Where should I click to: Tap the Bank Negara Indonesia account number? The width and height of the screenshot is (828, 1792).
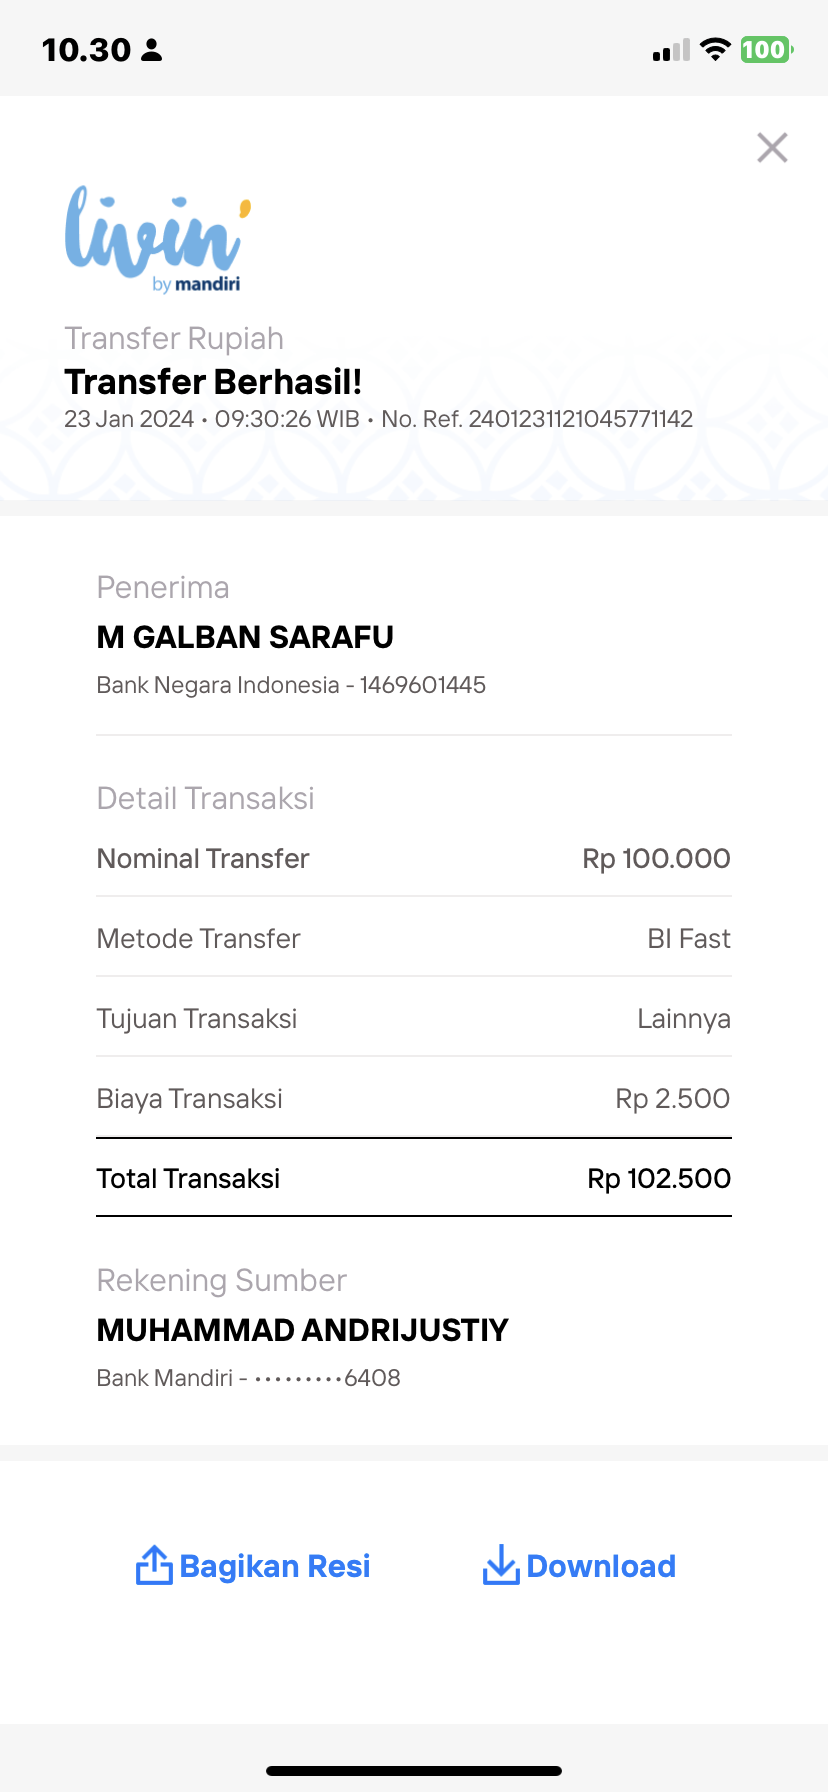click(x=423, y=685)
